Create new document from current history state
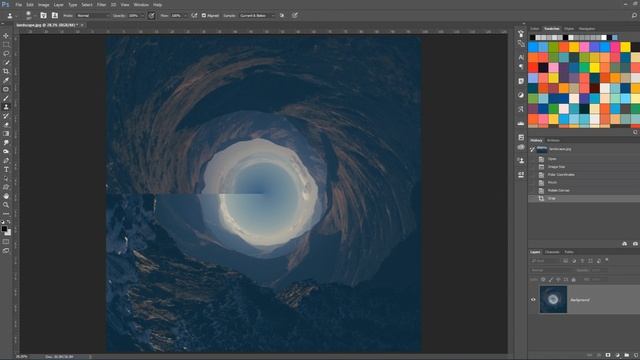 pyautogui.click(x=624, y=244)
